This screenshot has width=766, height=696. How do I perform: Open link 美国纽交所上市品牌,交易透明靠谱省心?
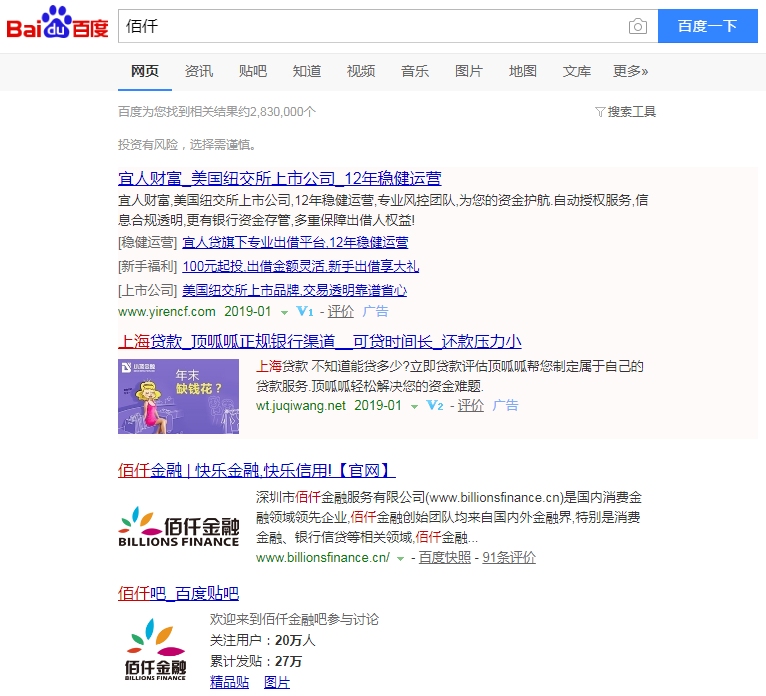295,290
